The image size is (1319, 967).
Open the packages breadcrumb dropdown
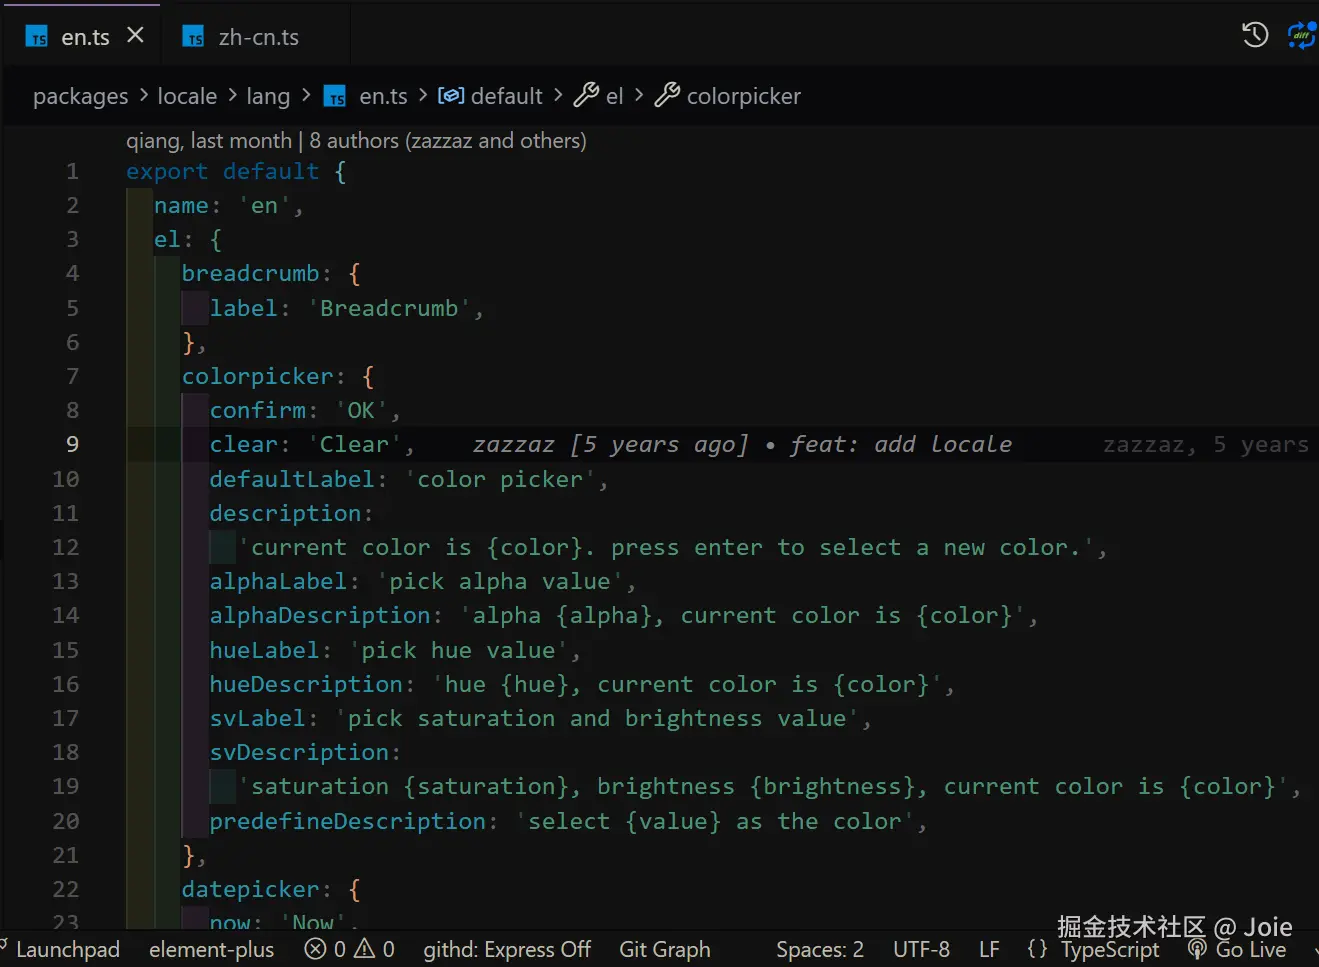(x=81, y=96)
